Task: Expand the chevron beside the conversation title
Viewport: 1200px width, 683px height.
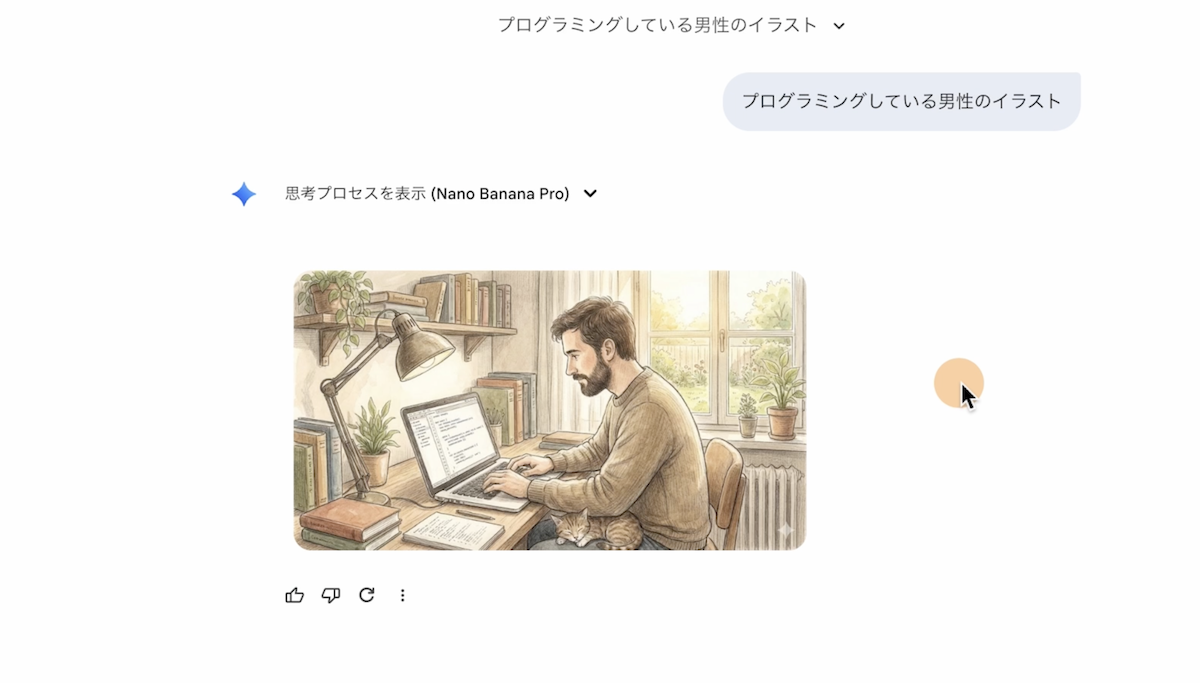Action: click(839, 26)
